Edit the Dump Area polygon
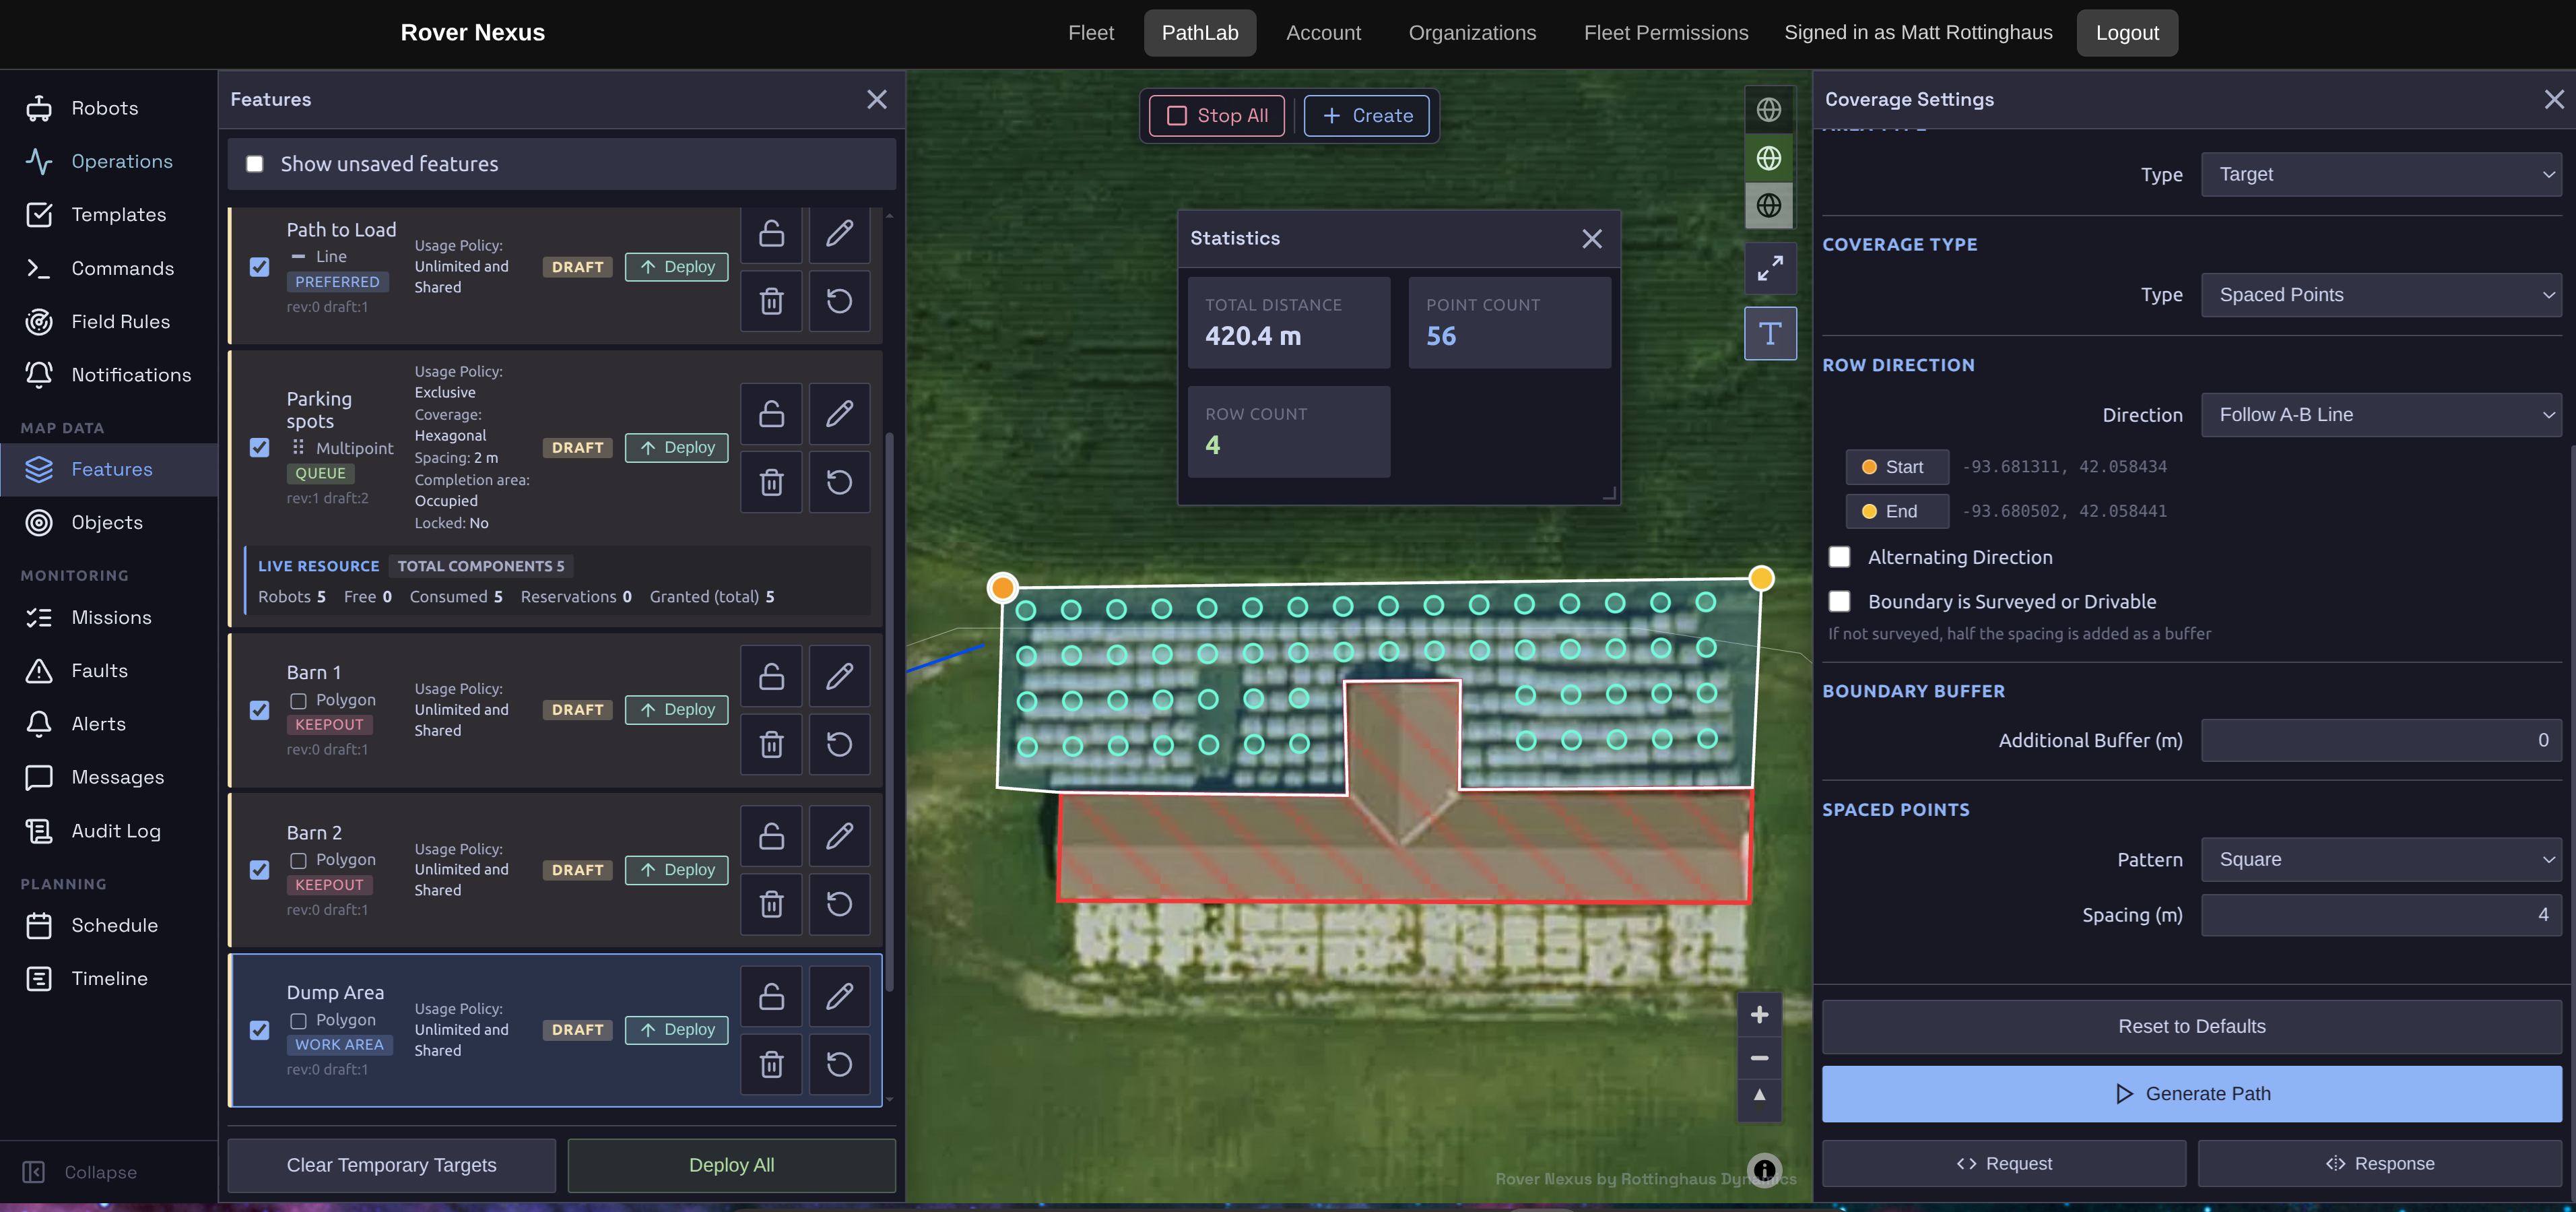The height and width of the screenshot is (1212, 2576). pyautogui.click(x=839, y=996)
